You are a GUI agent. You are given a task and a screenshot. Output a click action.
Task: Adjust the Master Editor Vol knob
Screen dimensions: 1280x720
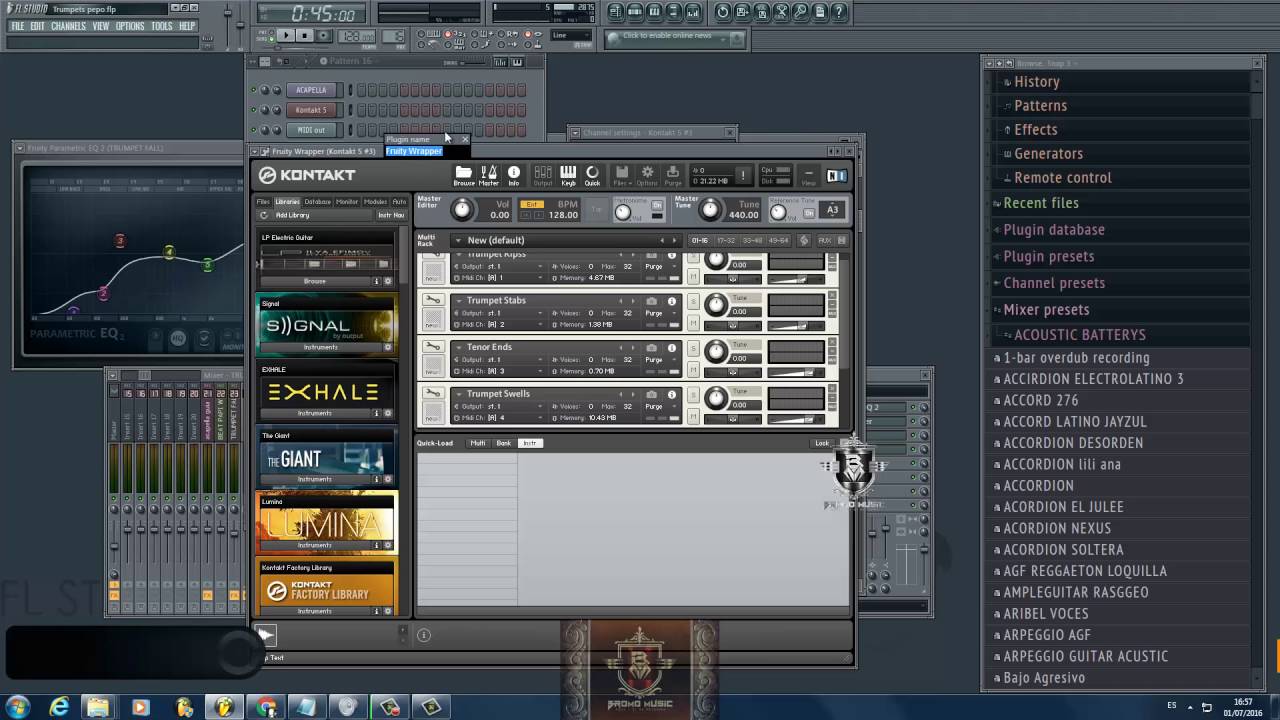[462, 209]
